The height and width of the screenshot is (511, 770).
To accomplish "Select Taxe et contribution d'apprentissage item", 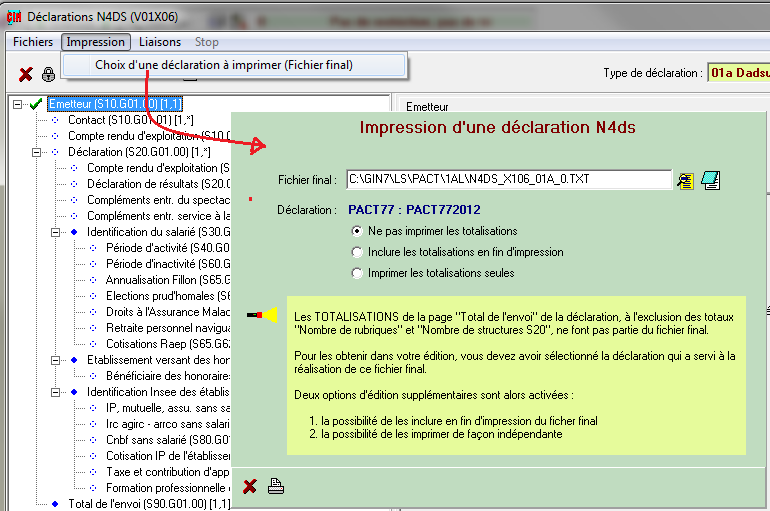I will click(x=168, y=472).
